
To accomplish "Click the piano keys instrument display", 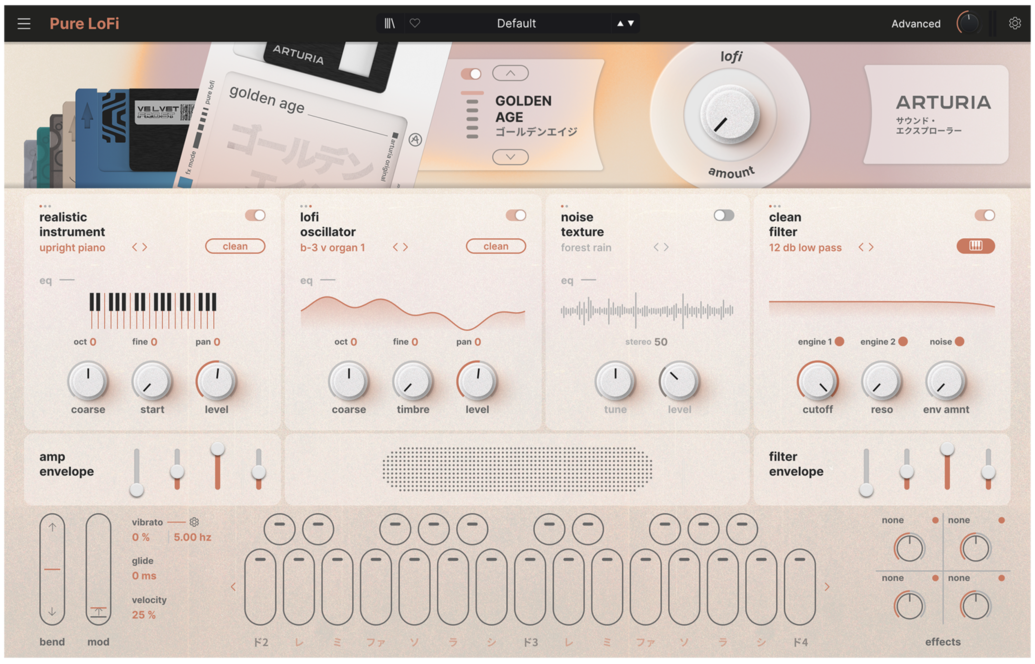I will tap(152, 311).
